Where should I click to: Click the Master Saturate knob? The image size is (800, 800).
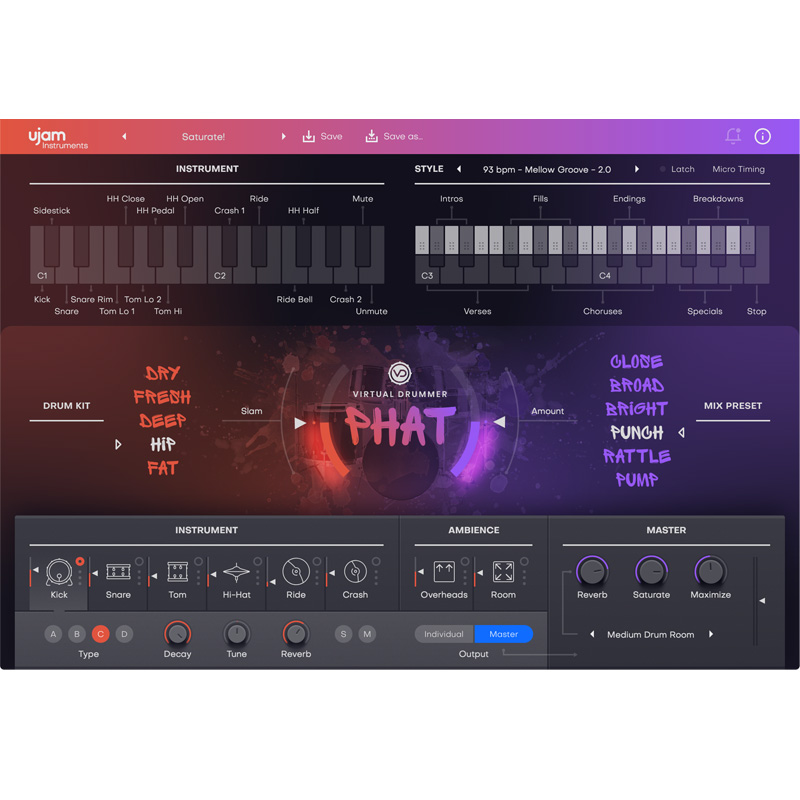(652, 571)
